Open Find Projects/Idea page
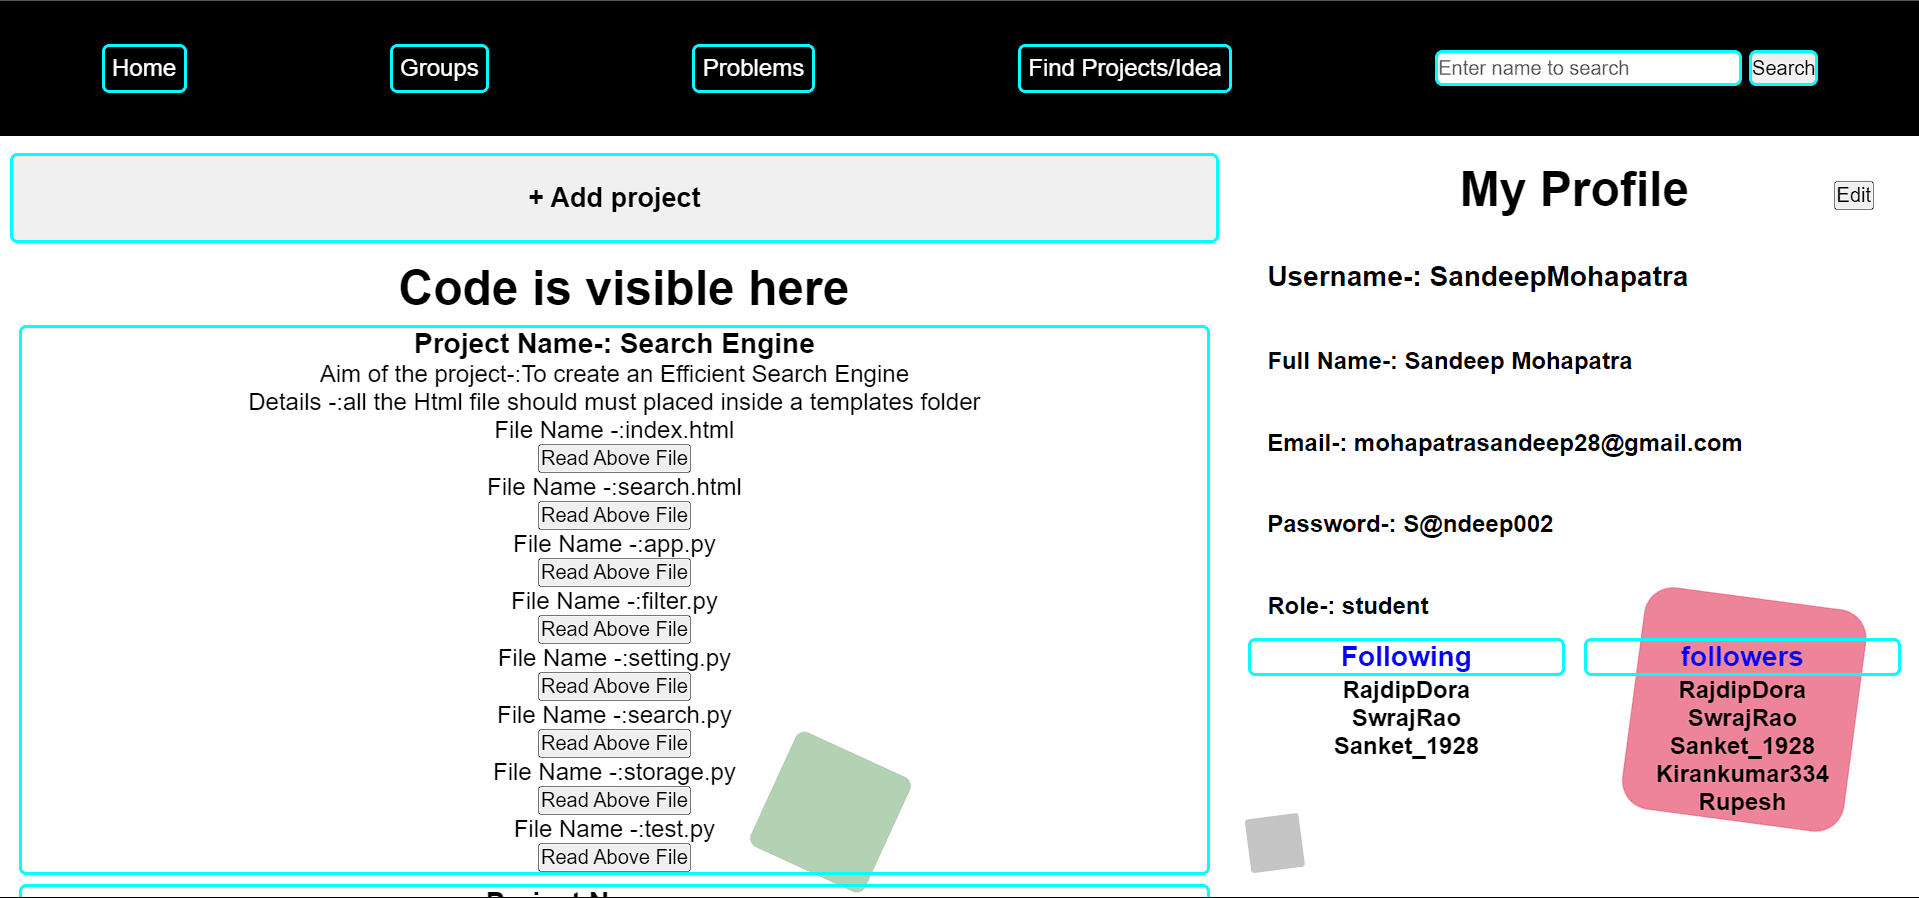This screenshot has width=1919, height=898. [x=1124, y=68]
